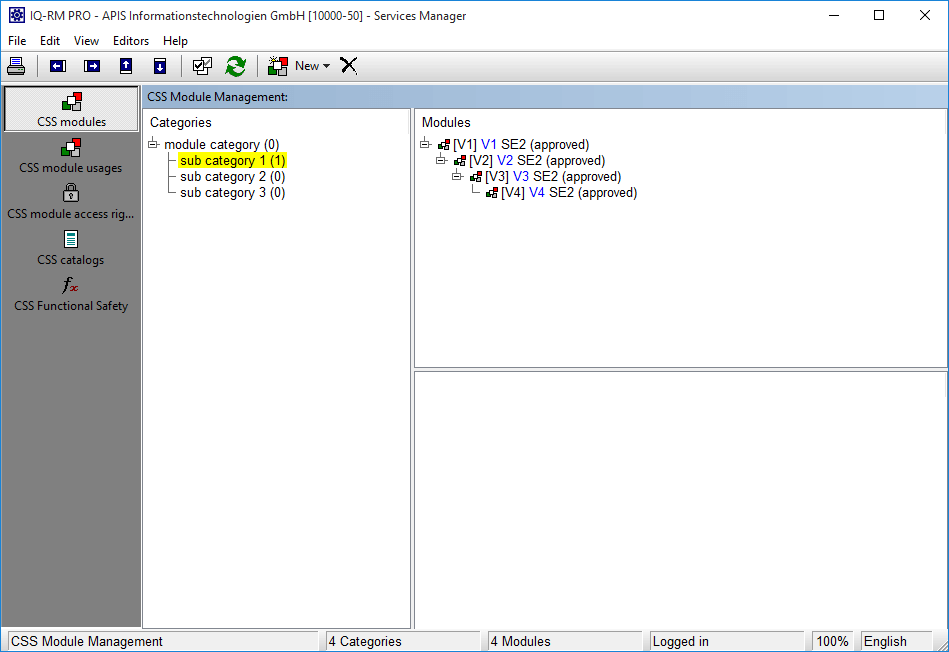This screenshot has width=949, height=652.
Task: Select sub category 3 (0)
Action: tap(232, 193)
